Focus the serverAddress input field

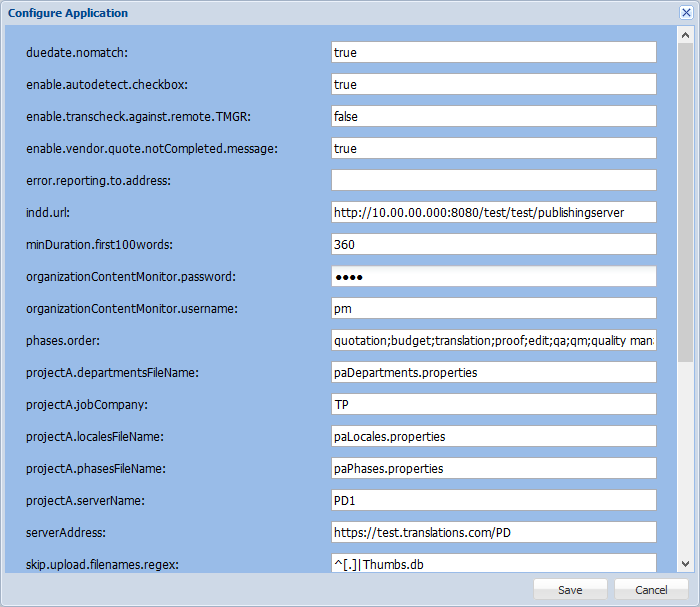(x=493, y=532)
